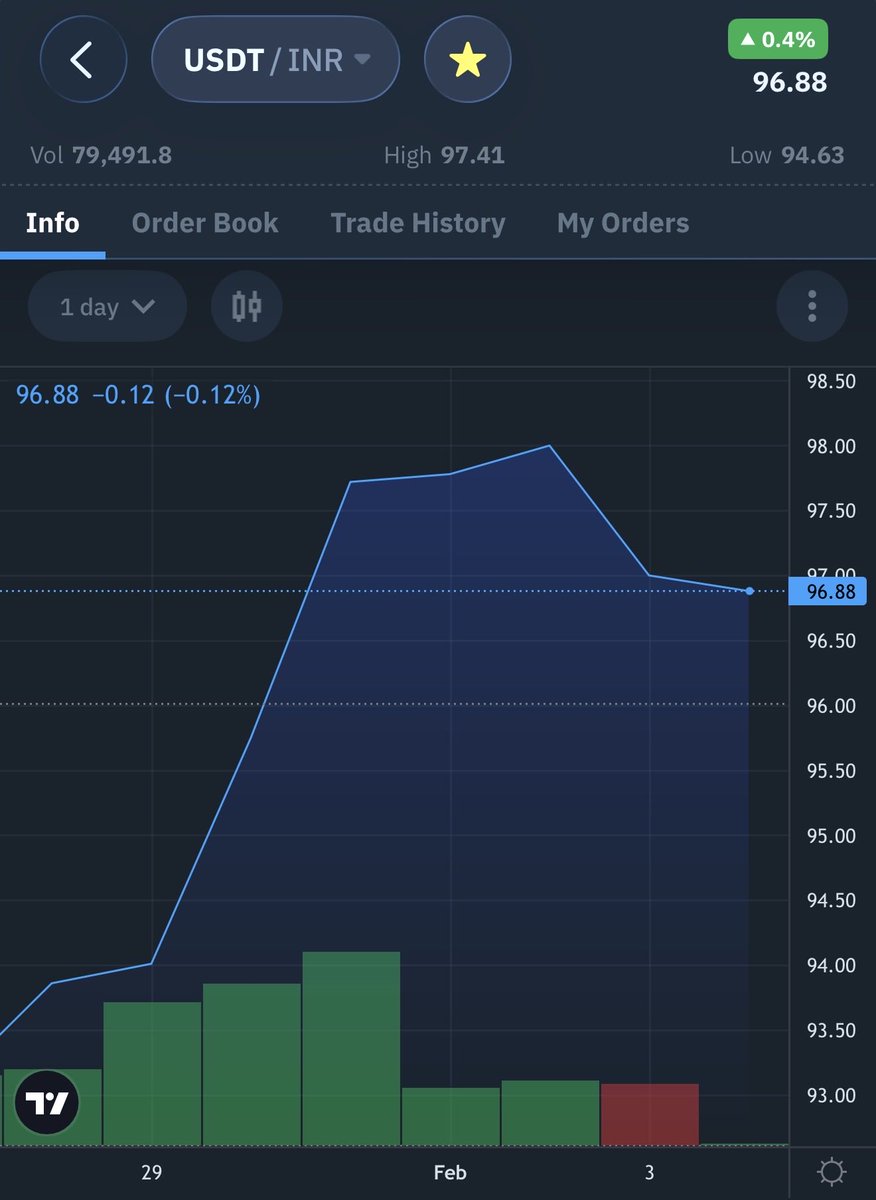Screen dimensions: 876x1200
Task: Click the TradingView logo on the chart
Action: (x=47, y=1103)
